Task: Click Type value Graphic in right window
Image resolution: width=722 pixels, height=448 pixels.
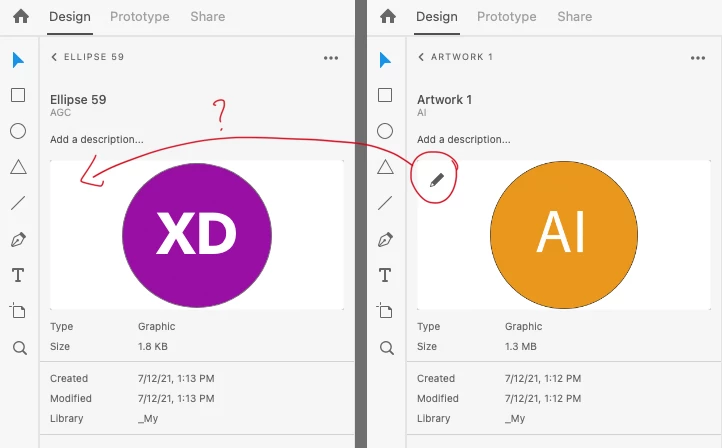Action: tap(524, 326)
